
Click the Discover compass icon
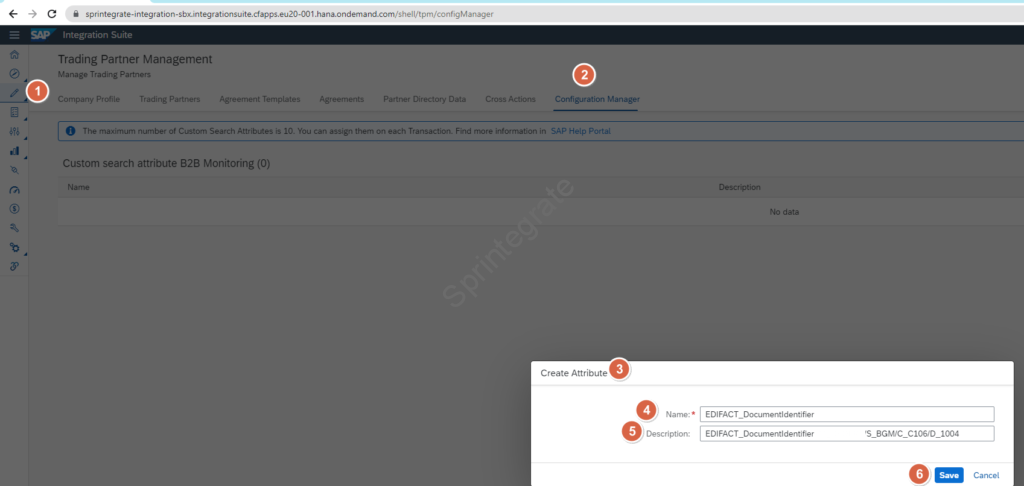pos(14,74)
